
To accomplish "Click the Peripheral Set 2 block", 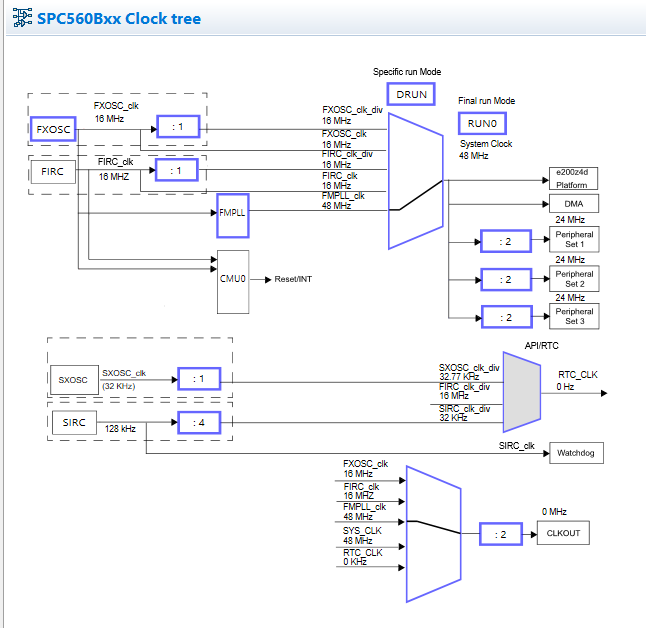I will (x=574, y=279).
